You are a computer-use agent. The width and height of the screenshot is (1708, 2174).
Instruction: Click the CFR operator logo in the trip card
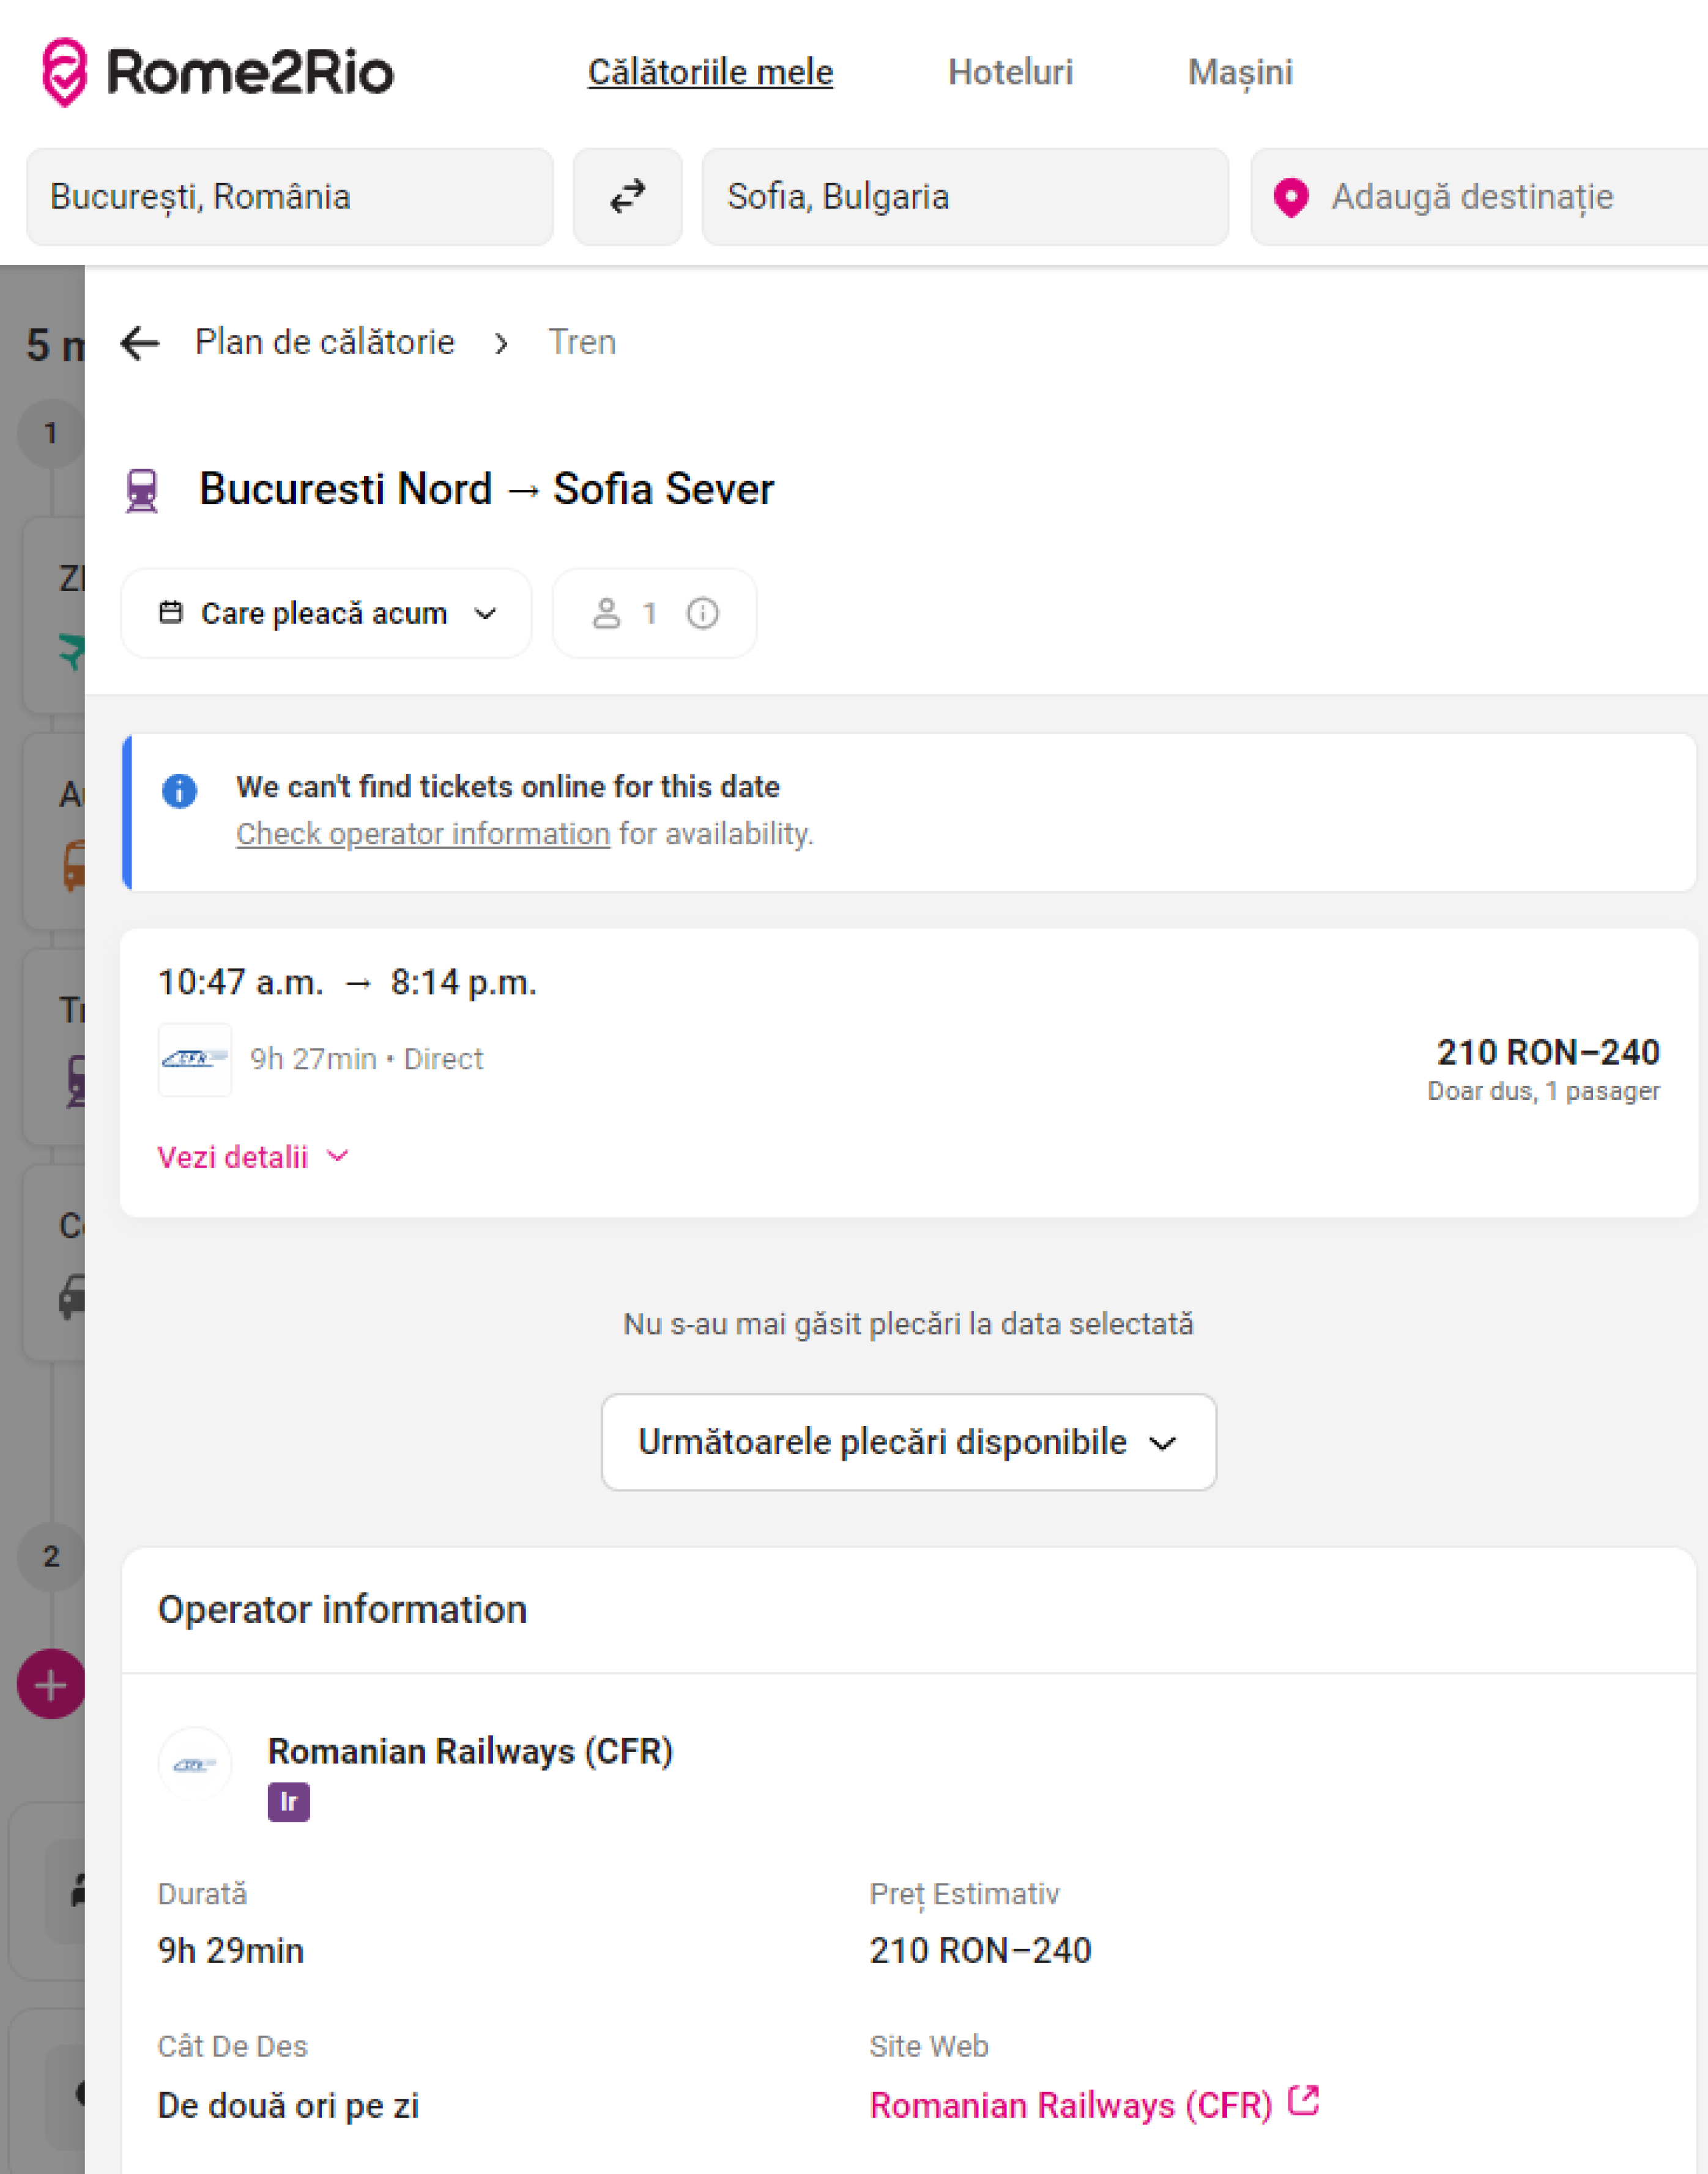pyautogui.click(x=195, y=1059)
